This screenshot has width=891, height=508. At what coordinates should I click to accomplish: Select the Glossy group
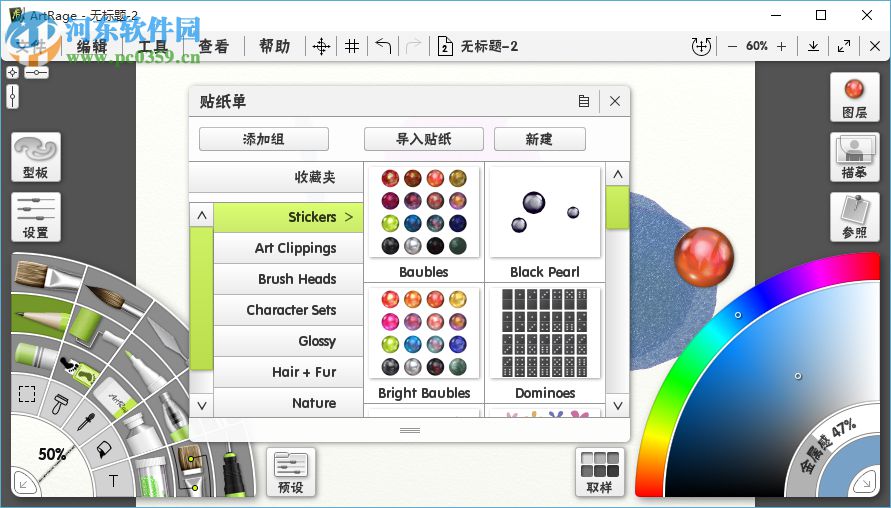(288, 341)
